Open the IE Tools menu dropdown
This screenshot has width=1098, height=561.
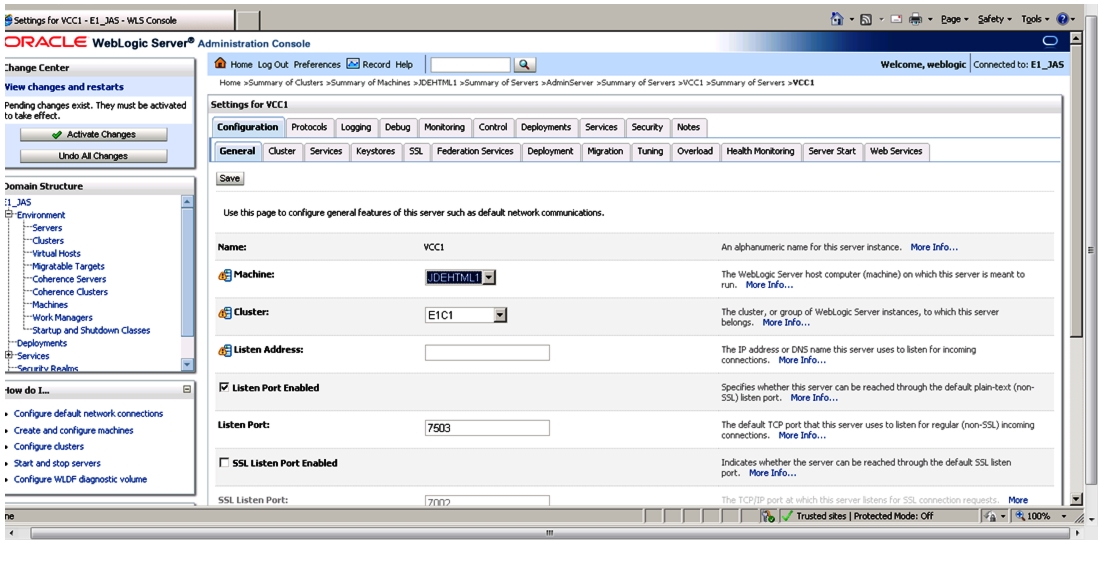point(1035,20)
